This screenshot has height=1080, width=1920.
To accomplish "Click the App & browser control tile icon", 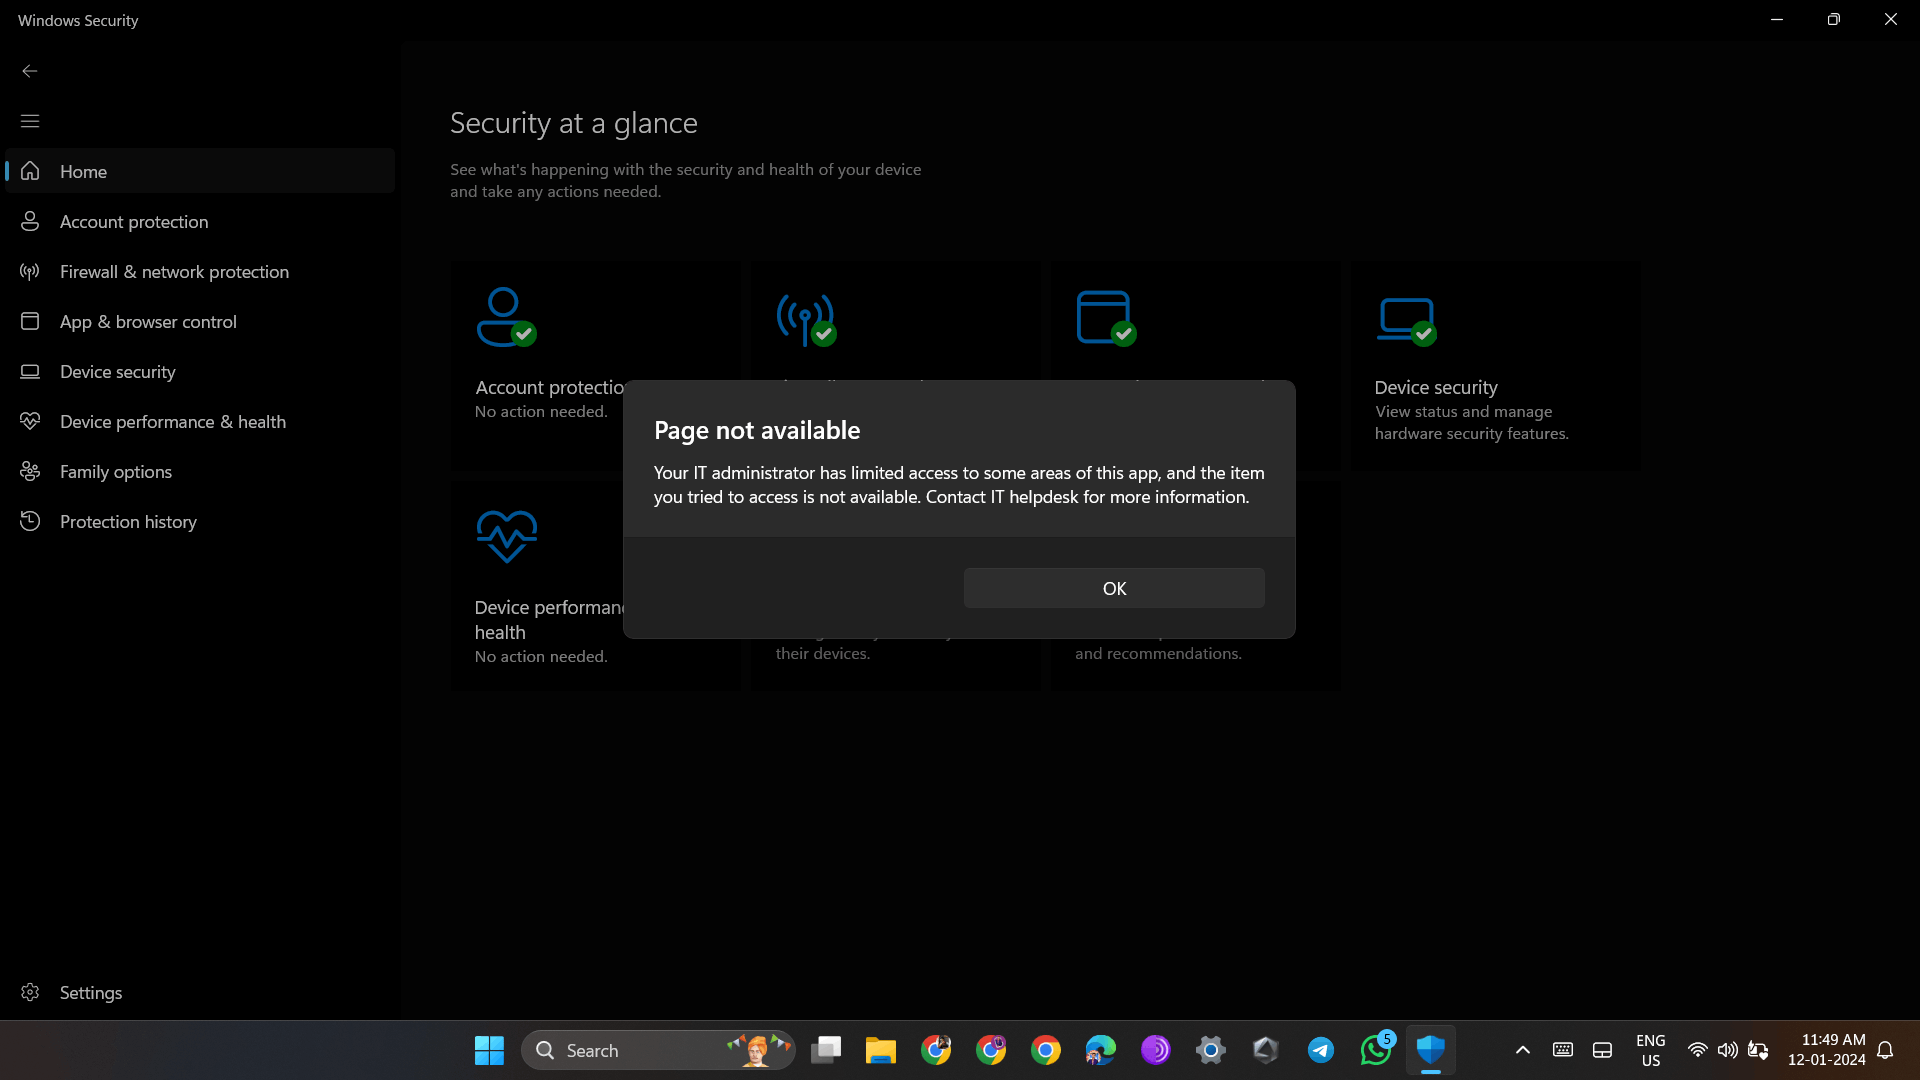I will tap(1104, 317).
